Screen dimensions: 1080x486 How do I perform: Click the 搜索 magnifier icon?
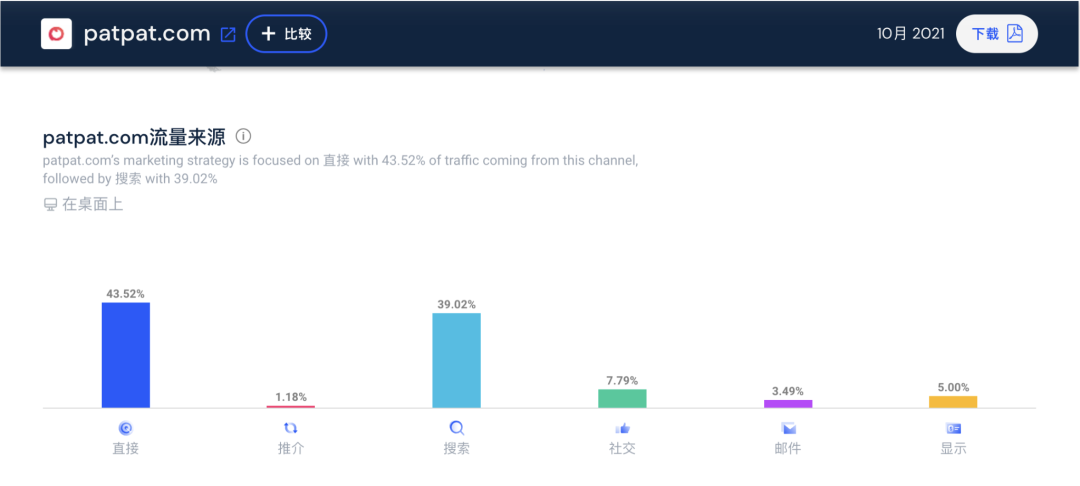point(456,428)
